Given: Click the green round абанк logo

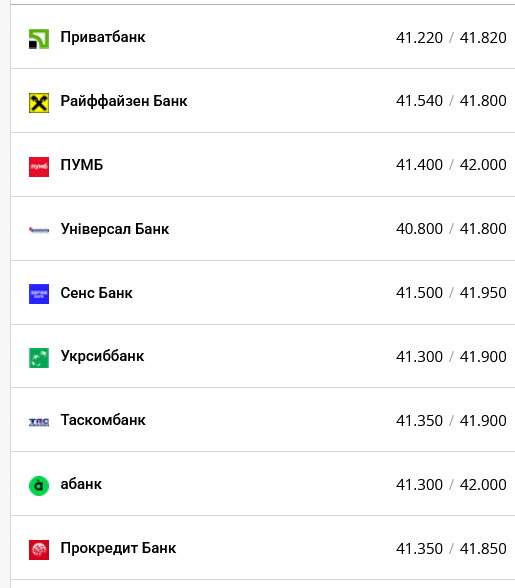Looking at the screenshot, I should pos(39,486).
